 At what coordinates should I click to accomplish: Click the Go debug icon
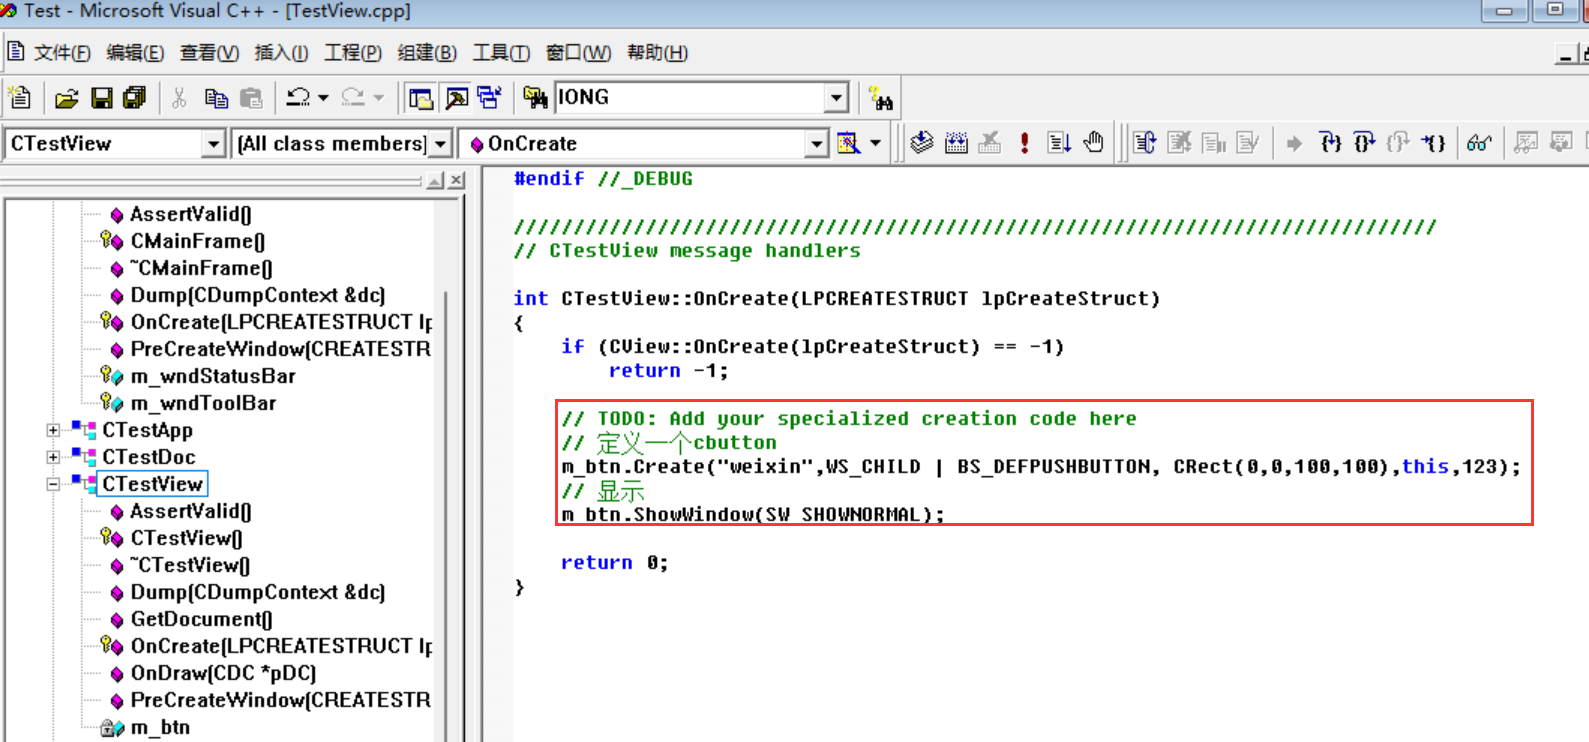[x=1059, y=143]
